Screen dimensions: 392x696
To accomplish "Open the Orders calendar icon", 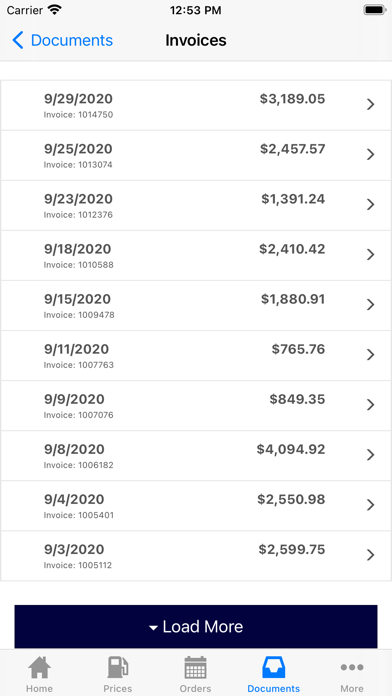I will coord(195,667).
